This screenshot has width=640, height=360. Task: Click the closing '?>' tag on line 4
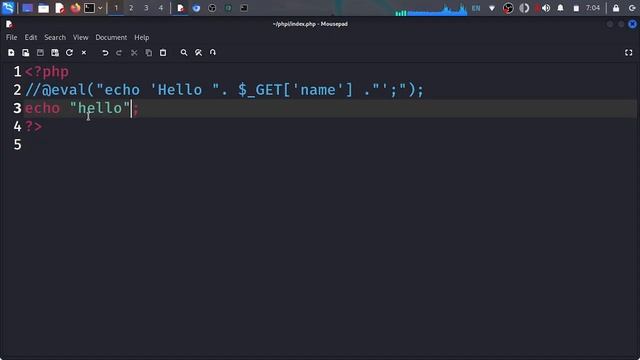[33, 126]
